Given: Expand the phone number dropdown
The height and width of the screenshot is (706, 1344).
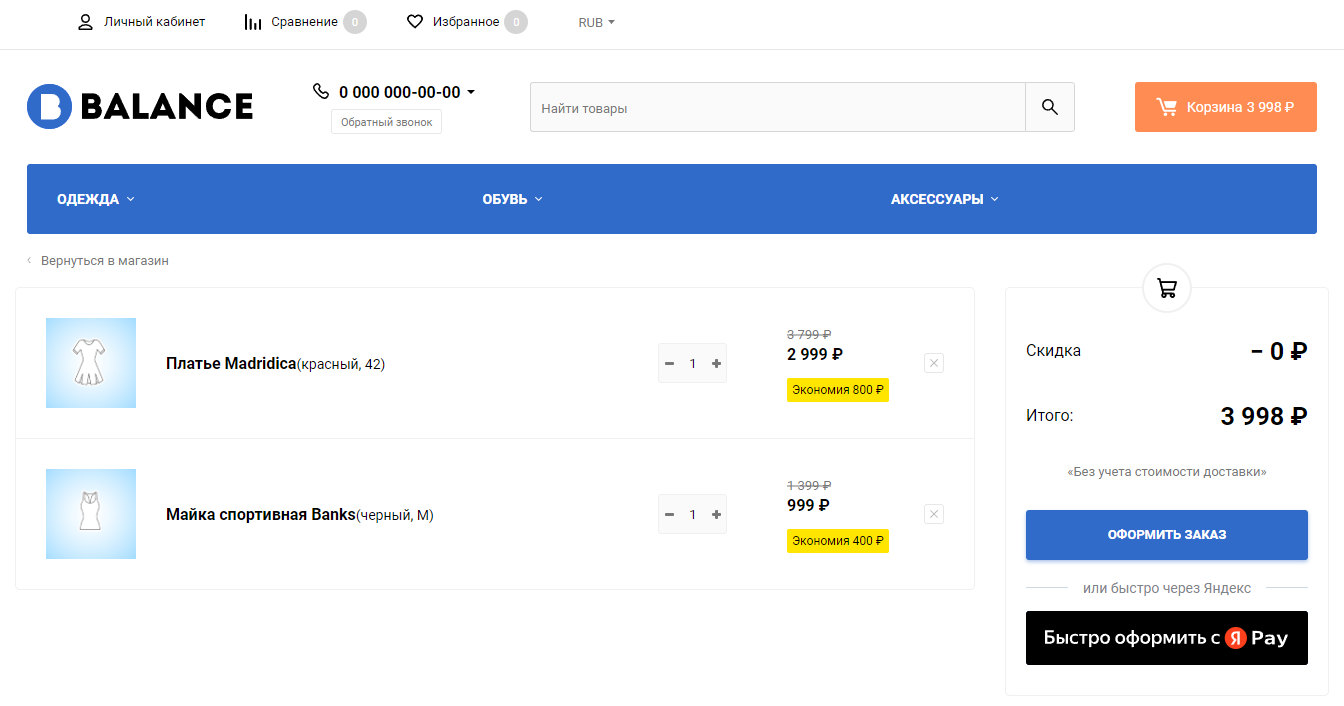Looking at the screenshot, I should (471, 92).
